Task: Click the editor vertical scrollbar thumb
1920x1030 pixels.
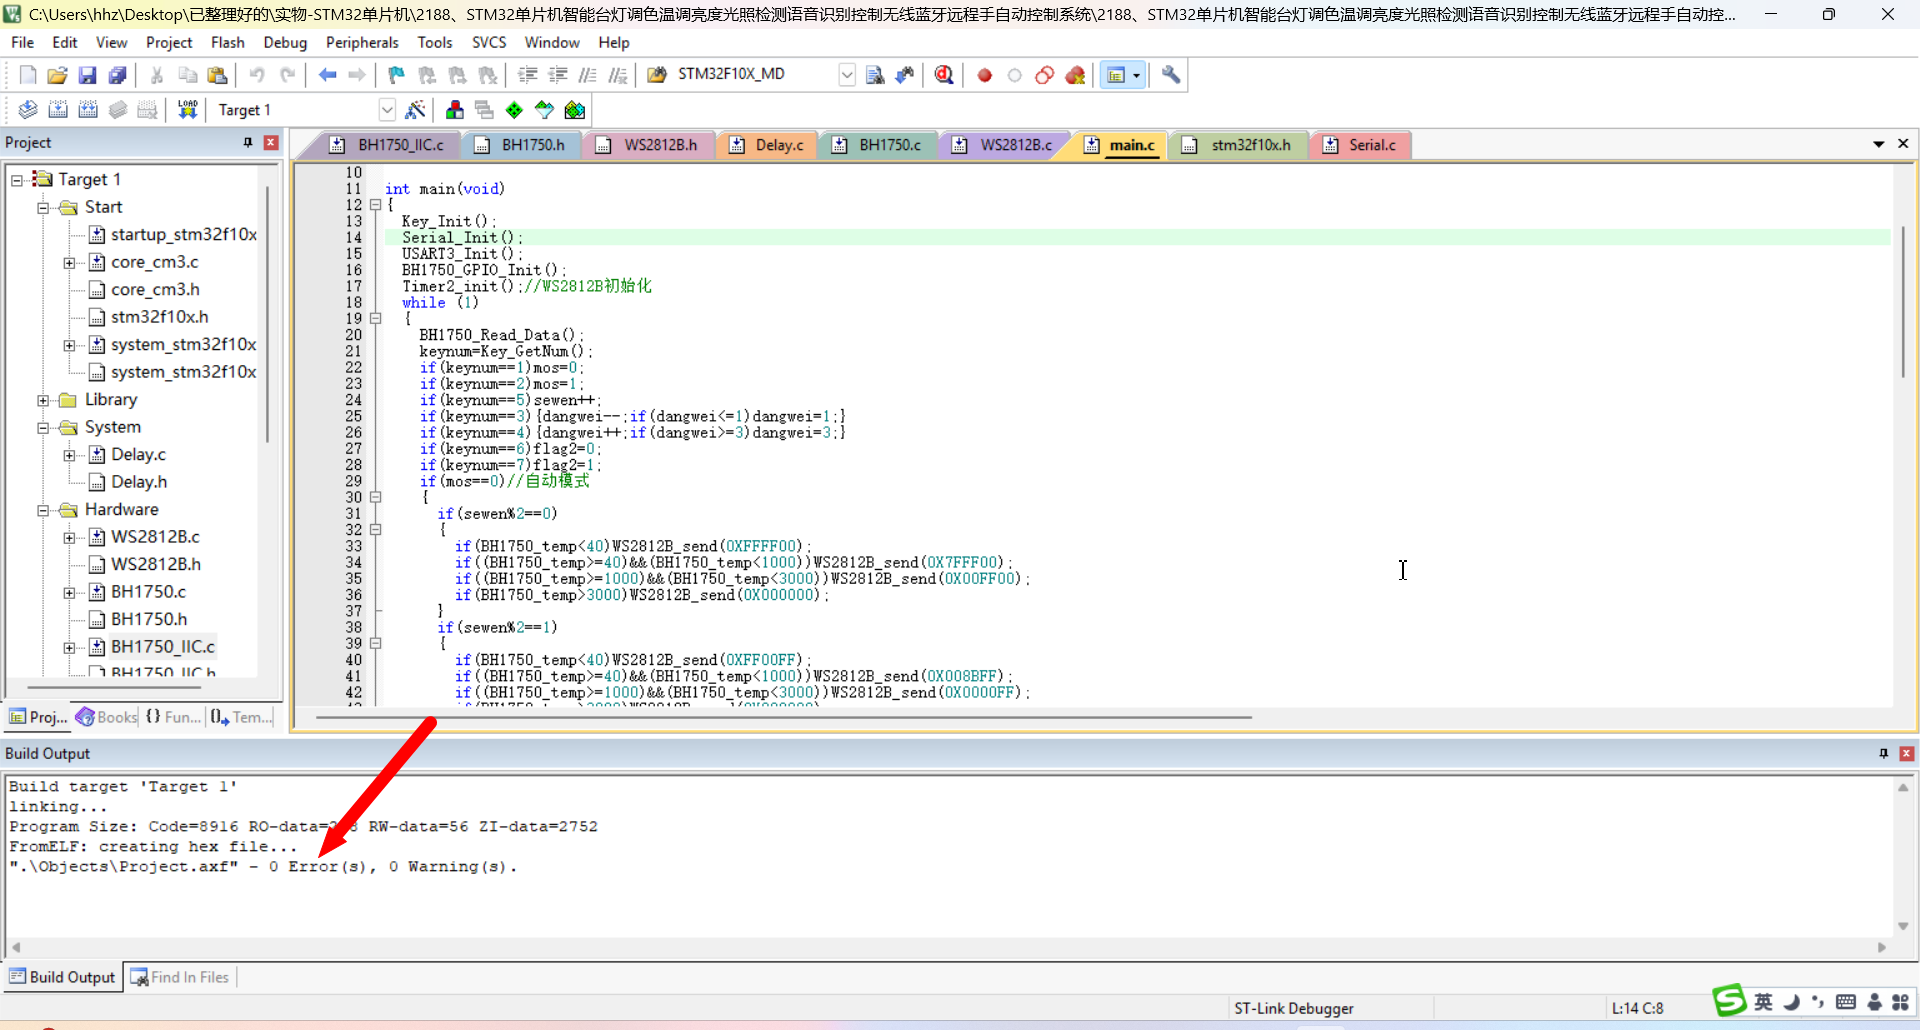Action: [1903, 302]
